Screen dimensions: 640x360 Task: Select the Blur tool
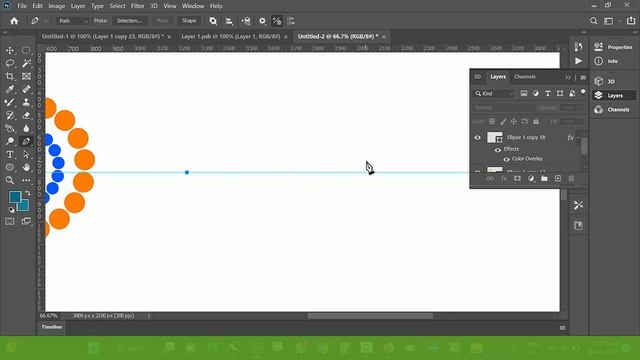[x=26, y=129]
